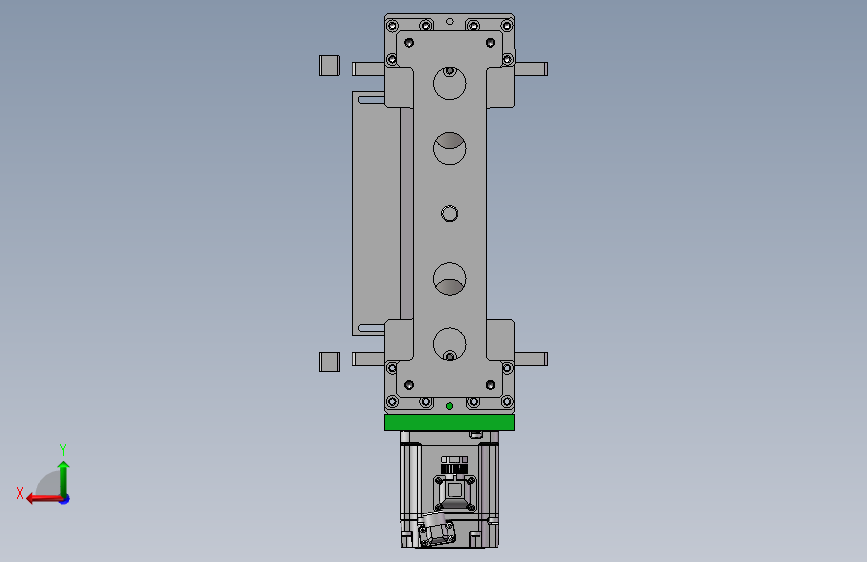Screen dimensions: 867x562
Task: Select the tilted cable connector at motor bottom
Action: pyautogui.click(x=436, y=529)
